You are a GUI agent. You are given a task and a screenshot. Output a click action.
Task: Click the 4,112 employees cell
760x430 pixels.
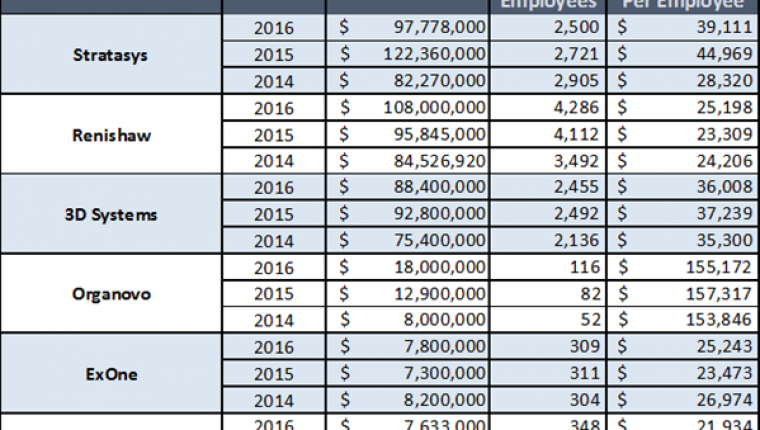[x=548, y=134]
